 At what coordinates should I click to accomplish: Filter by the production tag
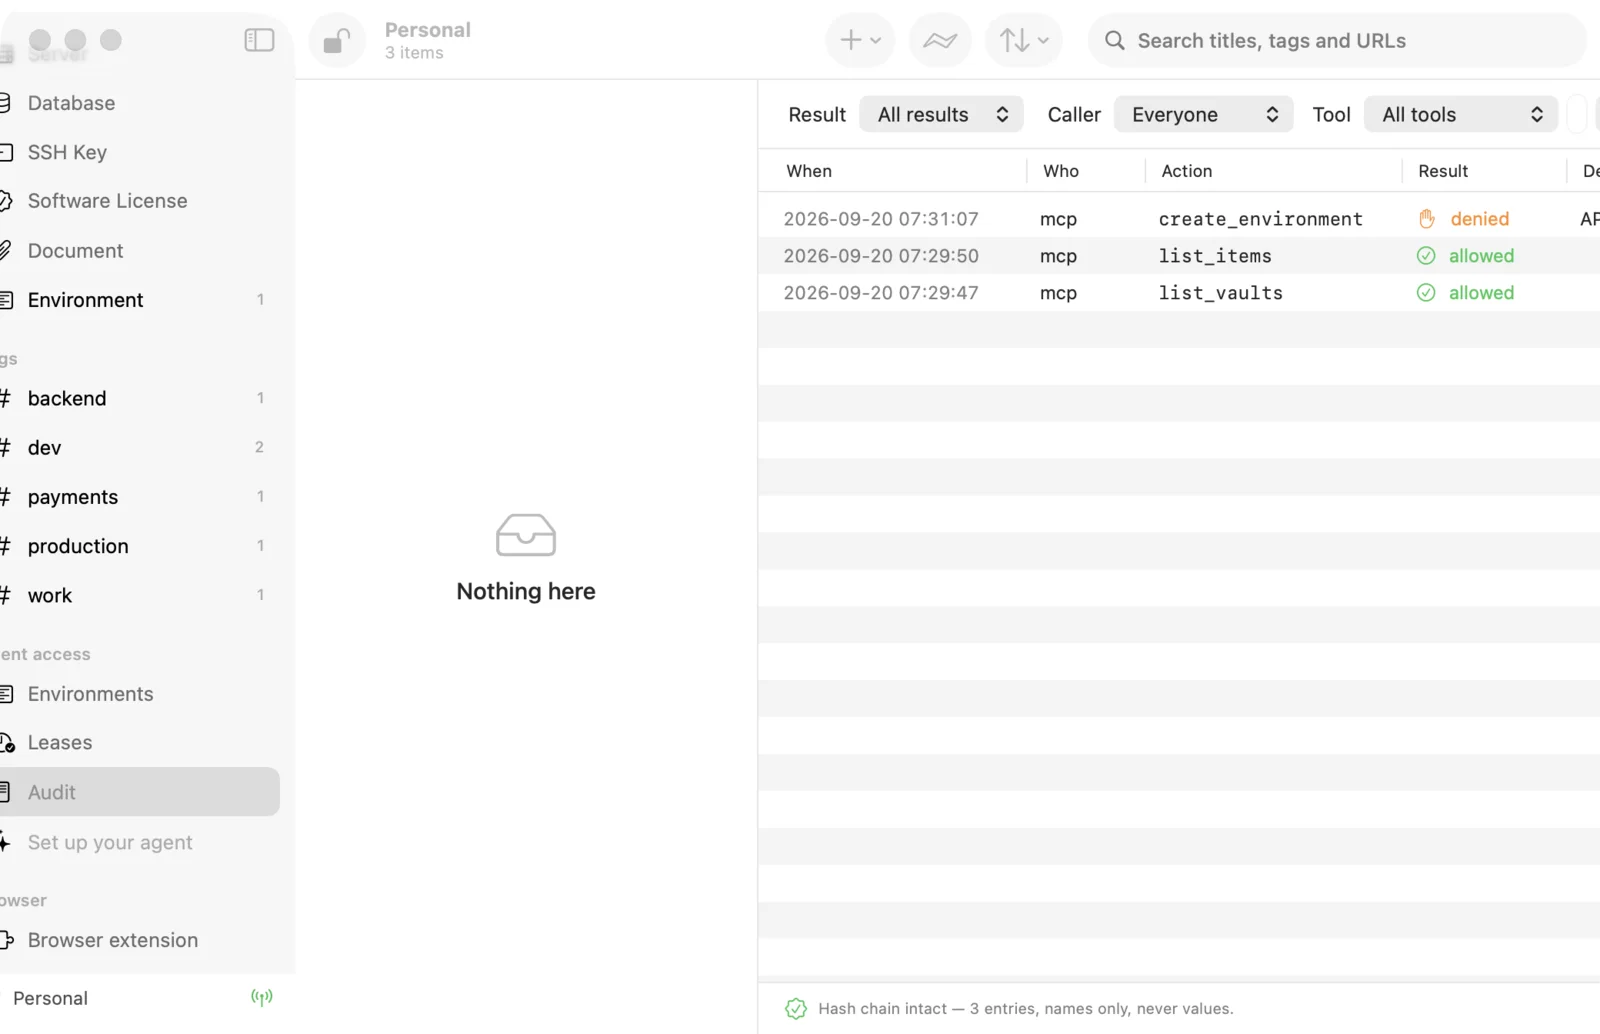pos(140,546)
